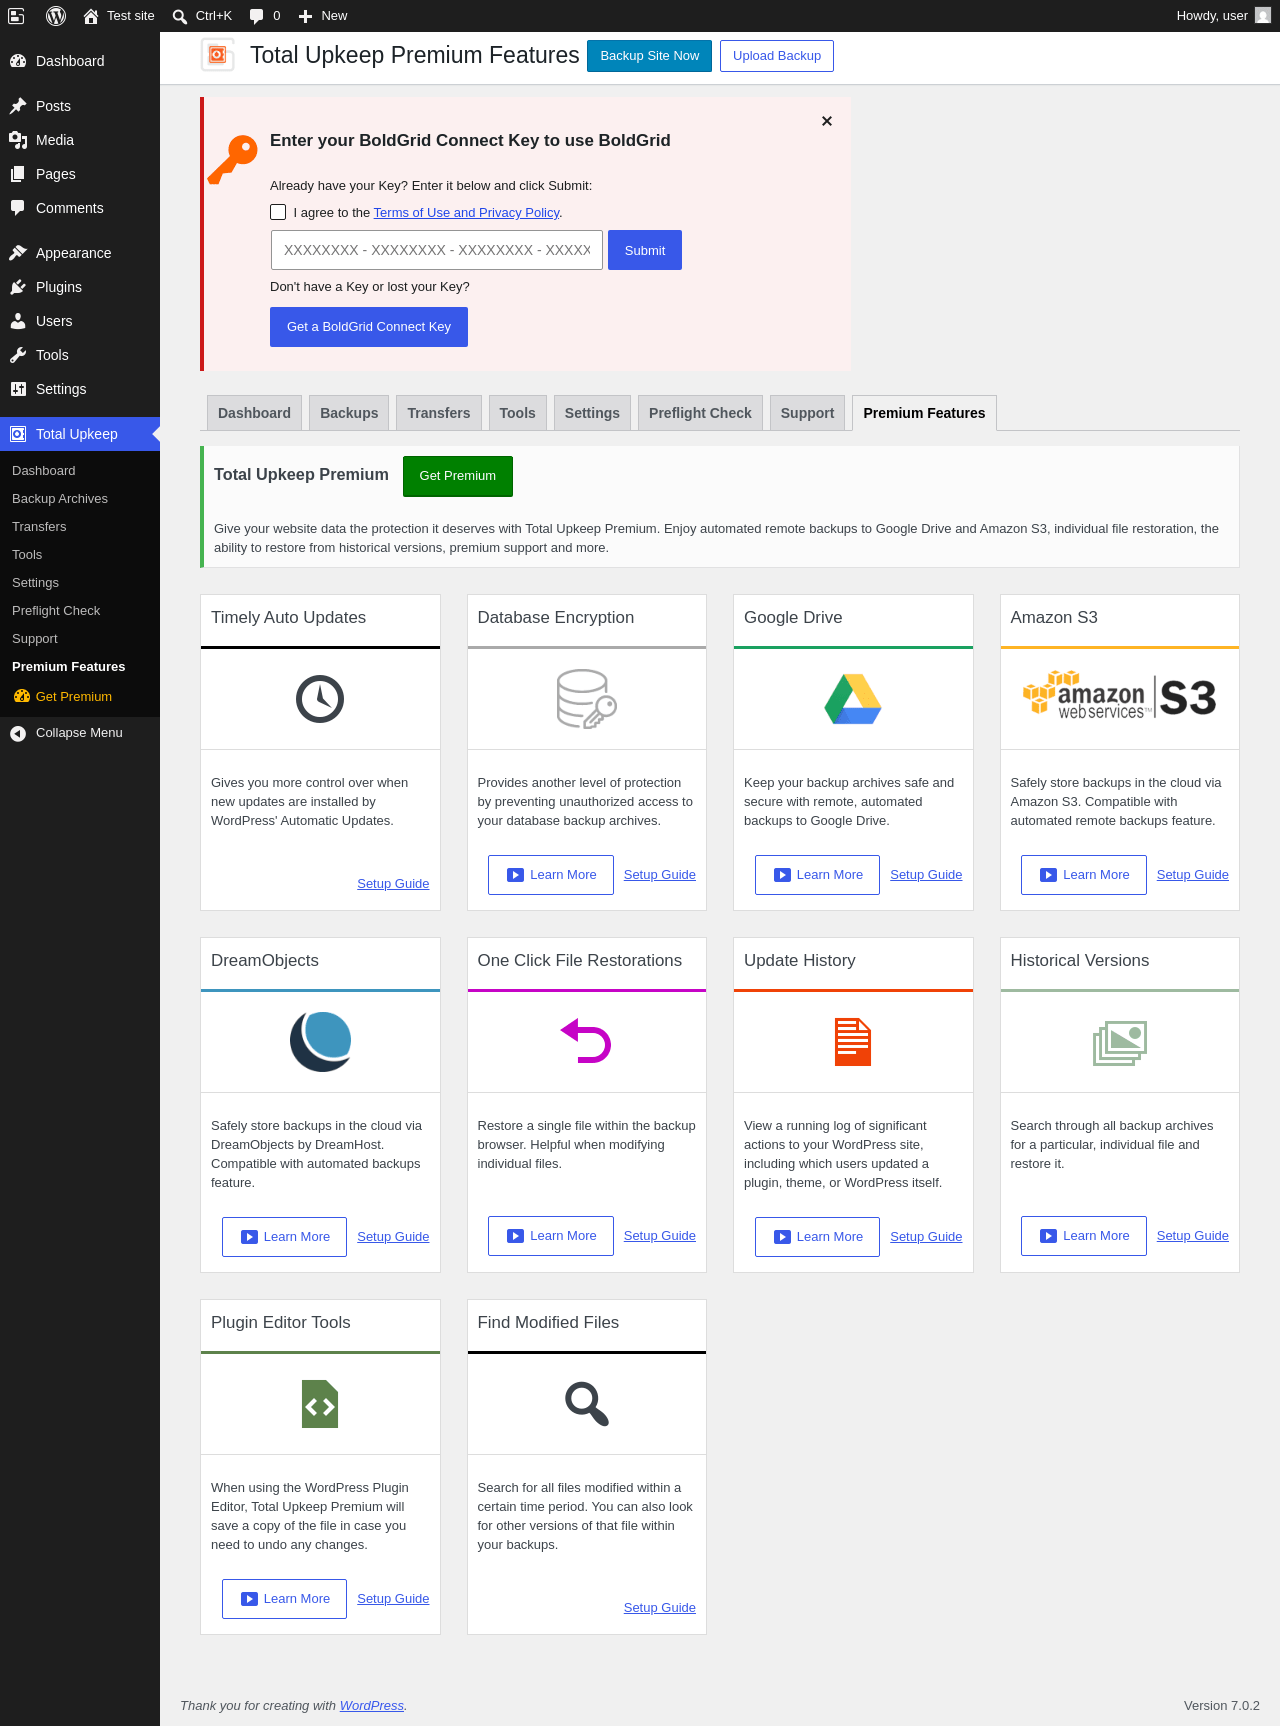Click the Users person icon in sidebar
Image resolution: width=1280 pixels, height=1726 pixels.
(x=18, y=321)
